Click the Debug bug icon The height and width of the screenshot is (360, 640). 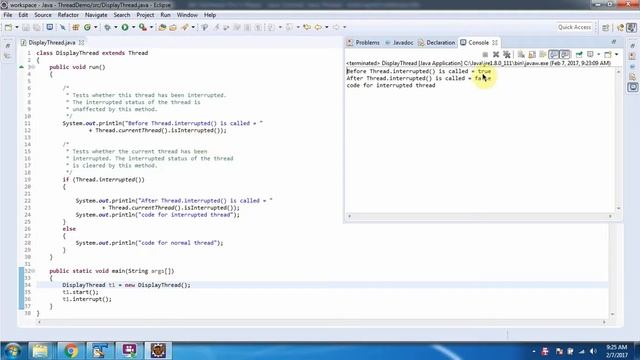tap(107, 27)
